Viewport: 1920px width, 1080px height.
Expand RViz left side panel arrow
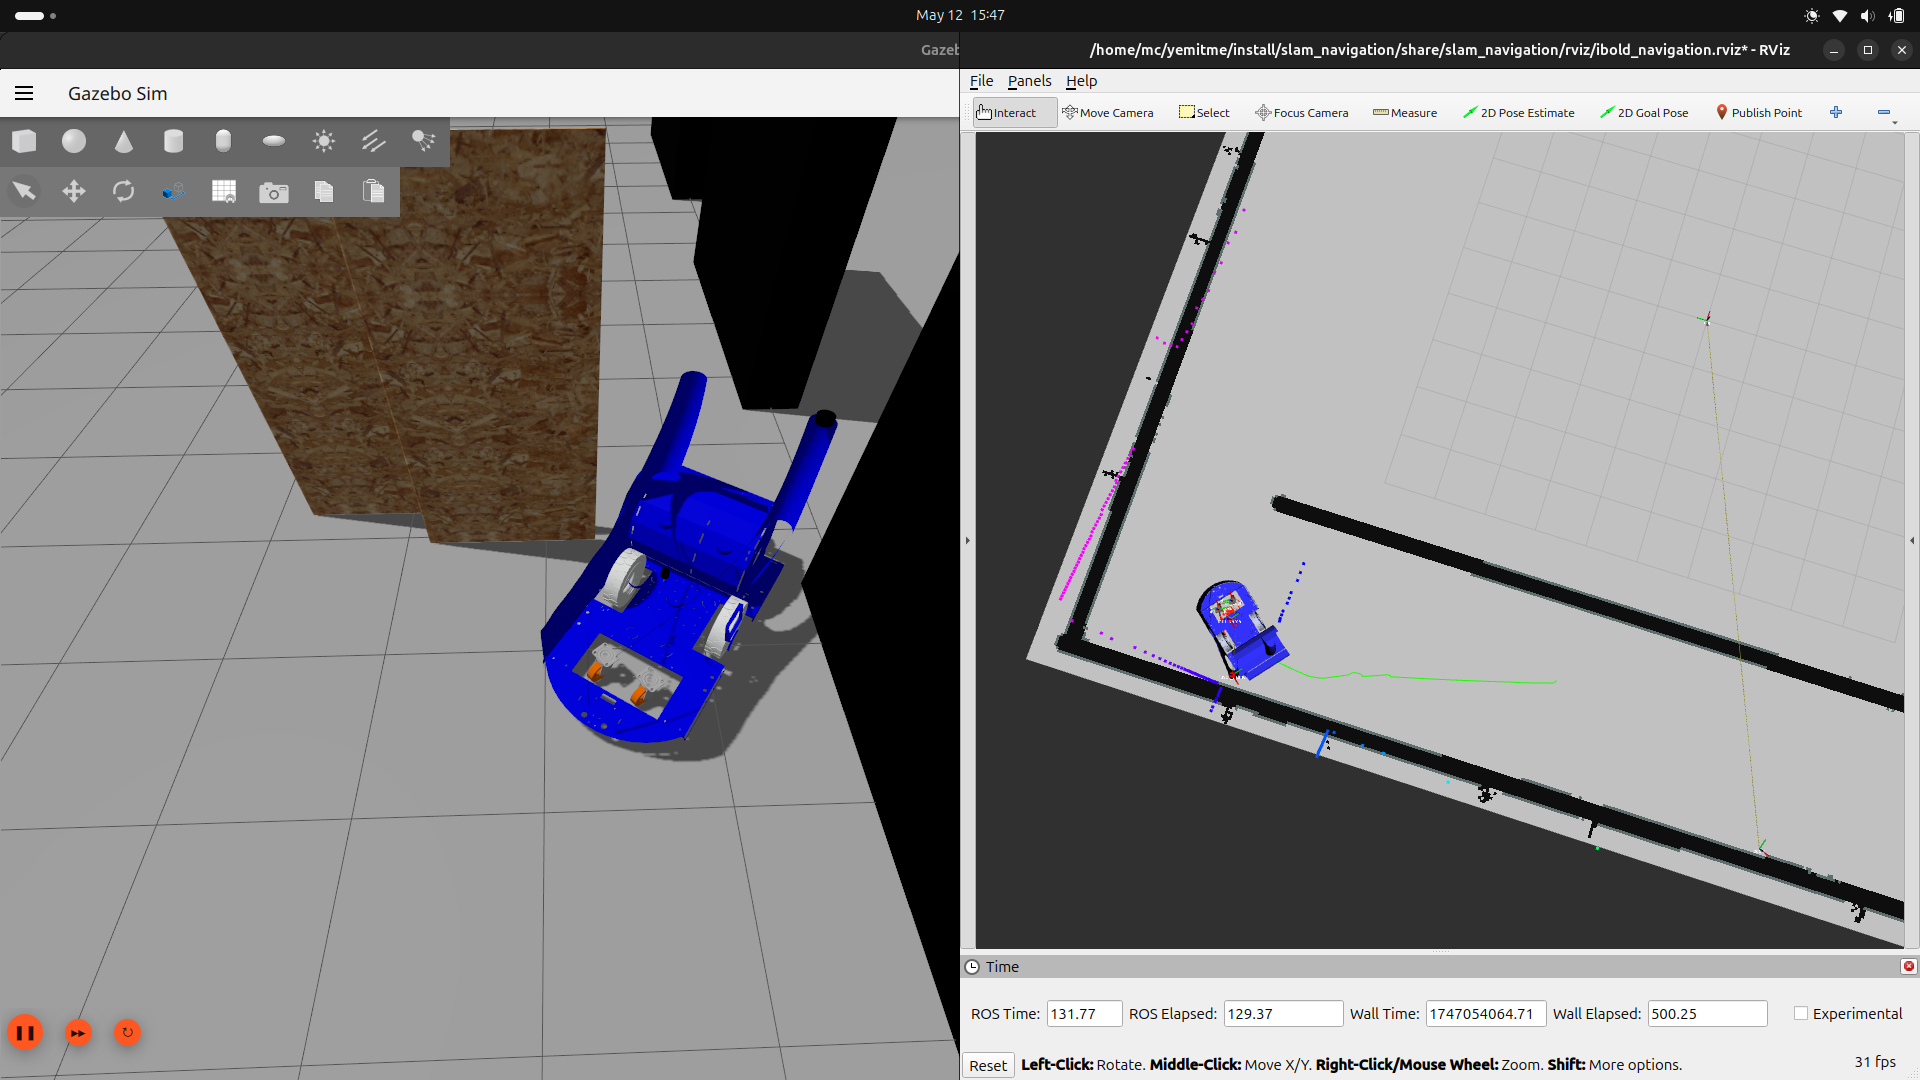pos(967,540)
